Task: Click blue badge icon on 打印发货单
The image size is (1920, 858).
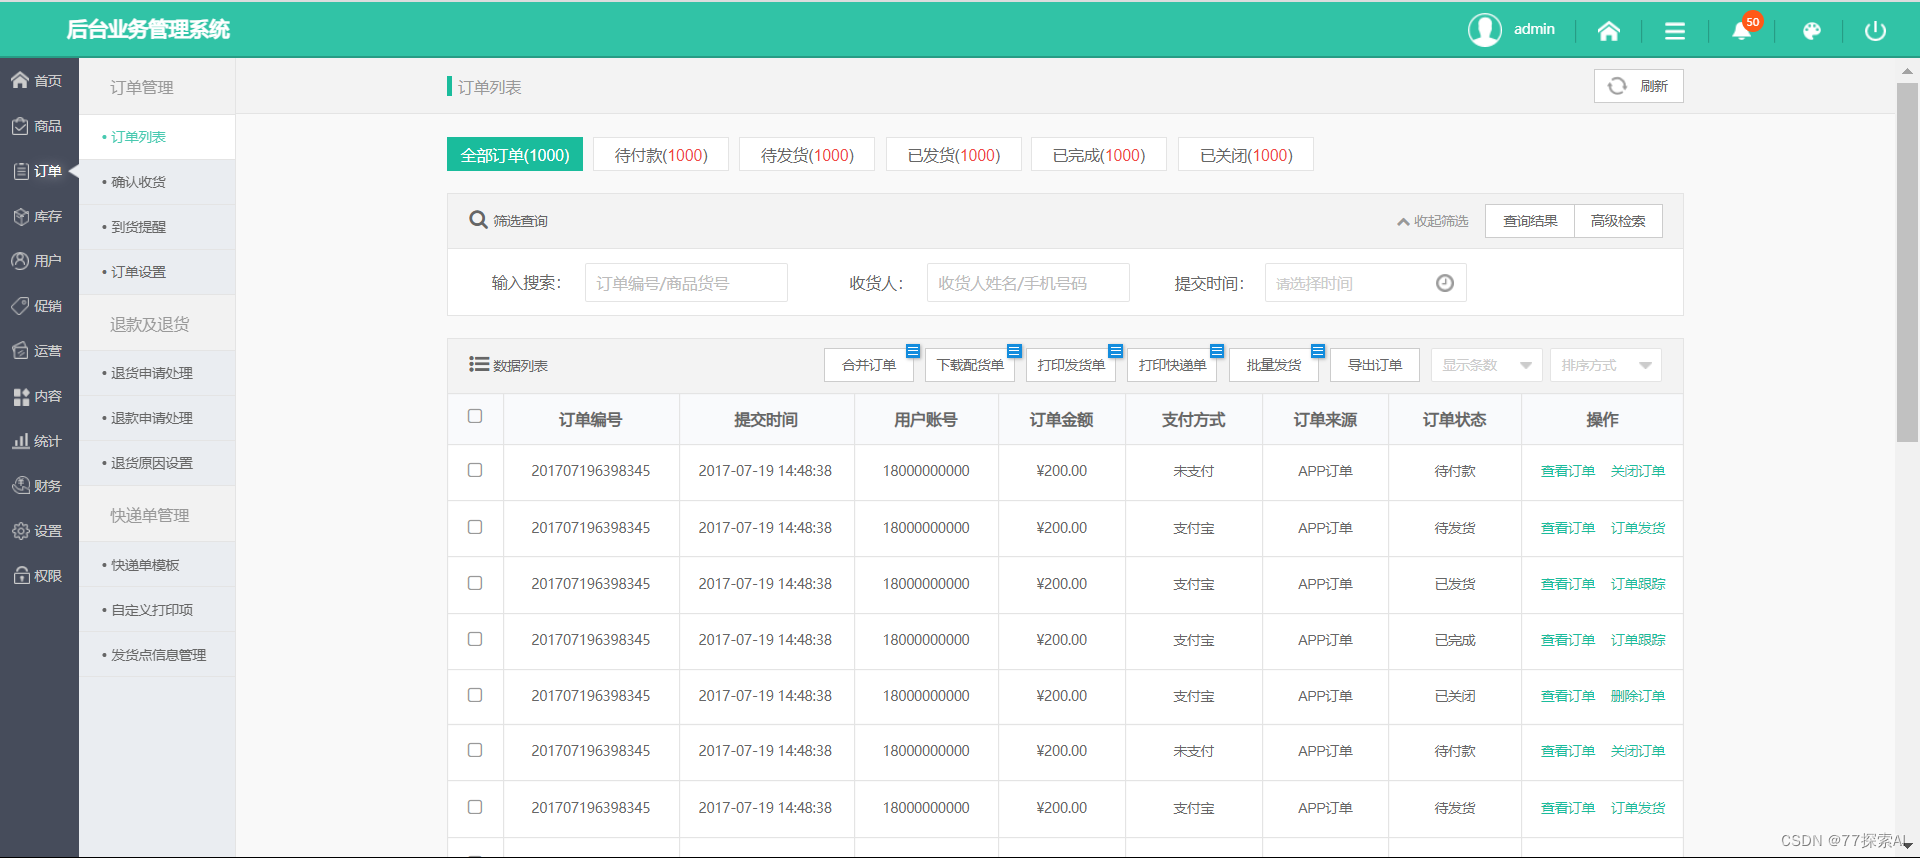Action: [x=1116, y=351]
